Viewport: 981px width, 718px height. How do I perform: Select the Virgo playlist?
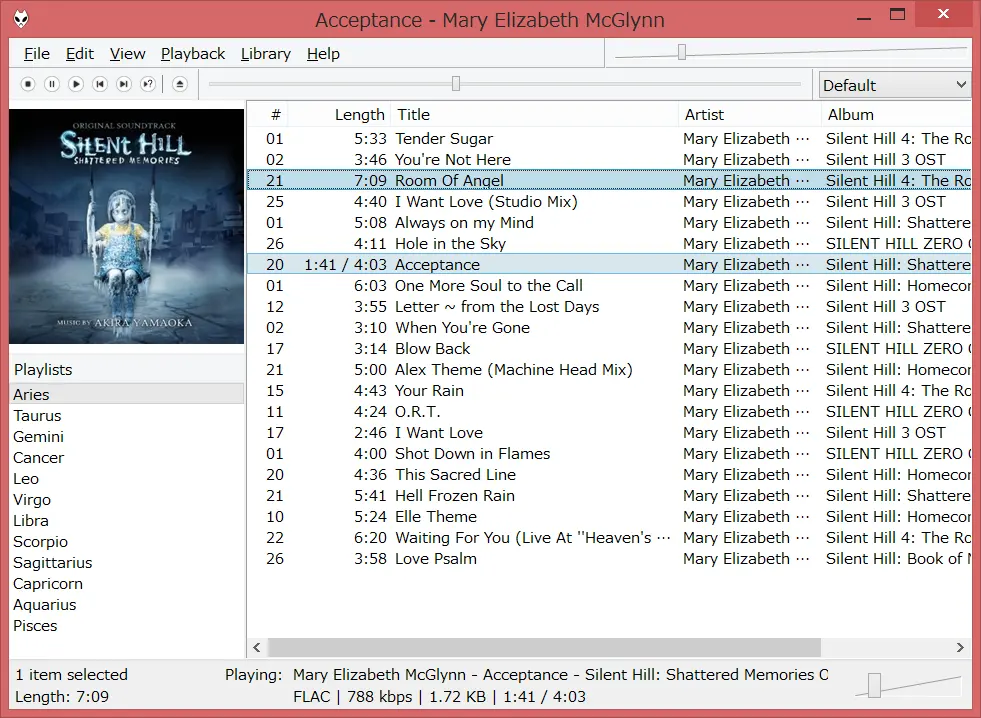pos(127,500)
